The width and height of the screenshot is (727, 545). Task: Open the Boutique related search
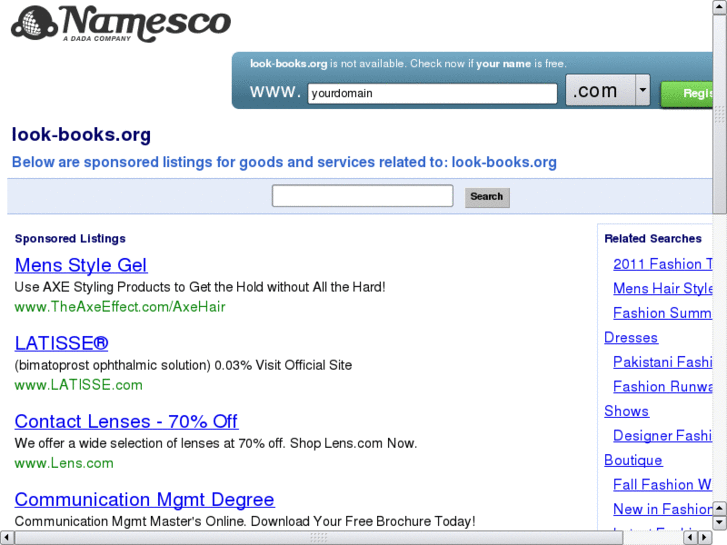[633, 460]
